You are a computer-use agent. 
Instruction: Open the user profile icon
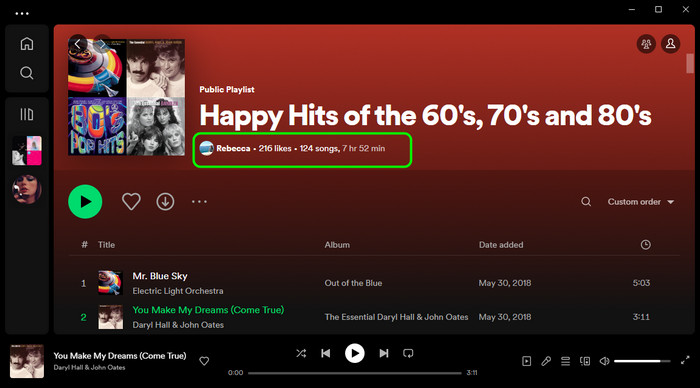click(671, 44)
